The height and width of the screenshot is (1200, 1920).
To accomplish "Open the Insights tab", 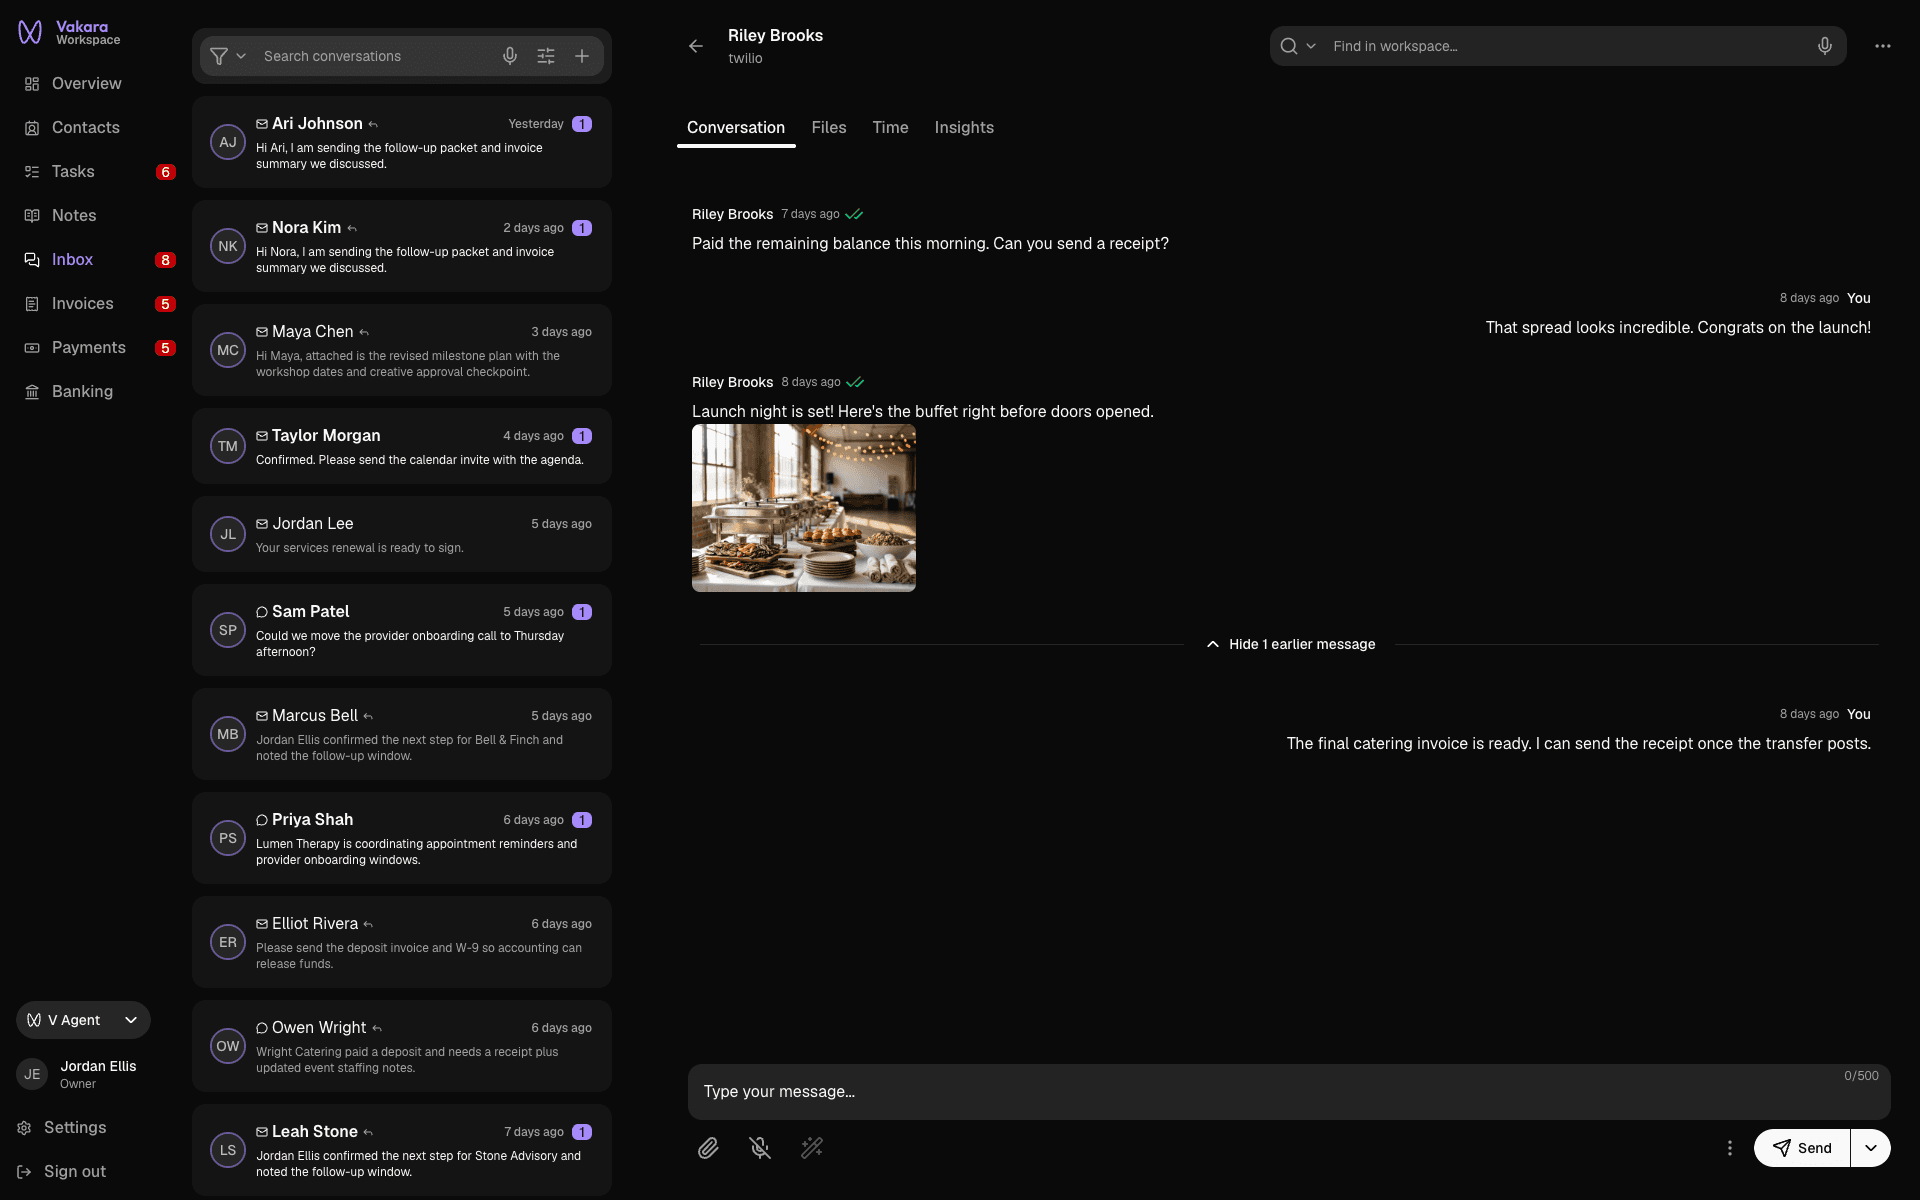I will pyautogui.click(x=964, y=128).
